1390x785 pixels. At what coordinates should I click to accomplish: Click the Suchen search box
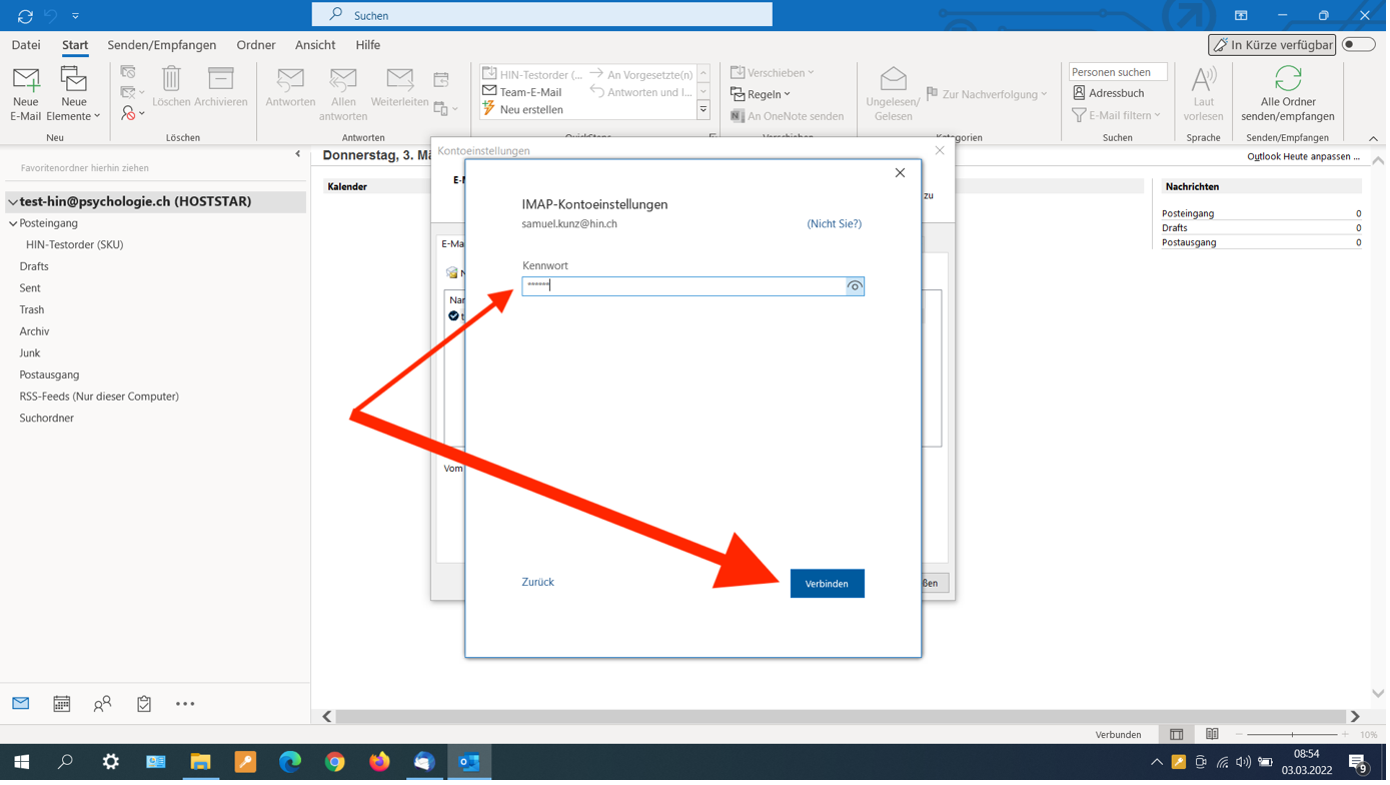pos(542,15)
